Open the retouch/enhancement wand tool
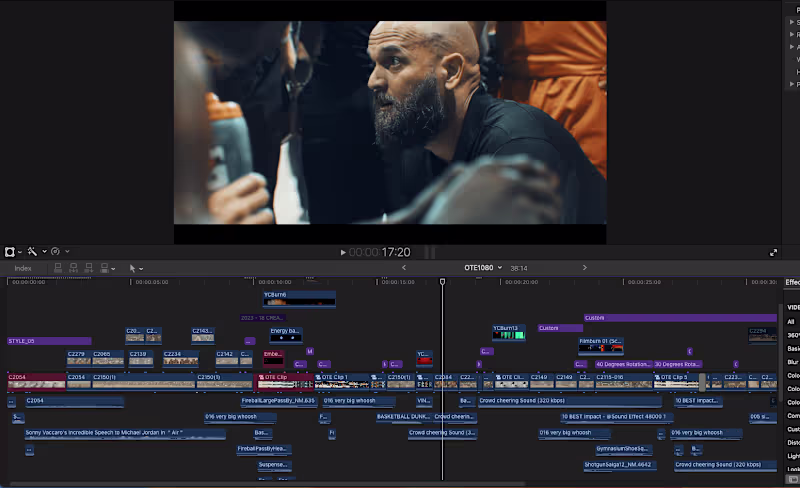The height and width of the screenshot is (488, 800). tap(32, 251)
